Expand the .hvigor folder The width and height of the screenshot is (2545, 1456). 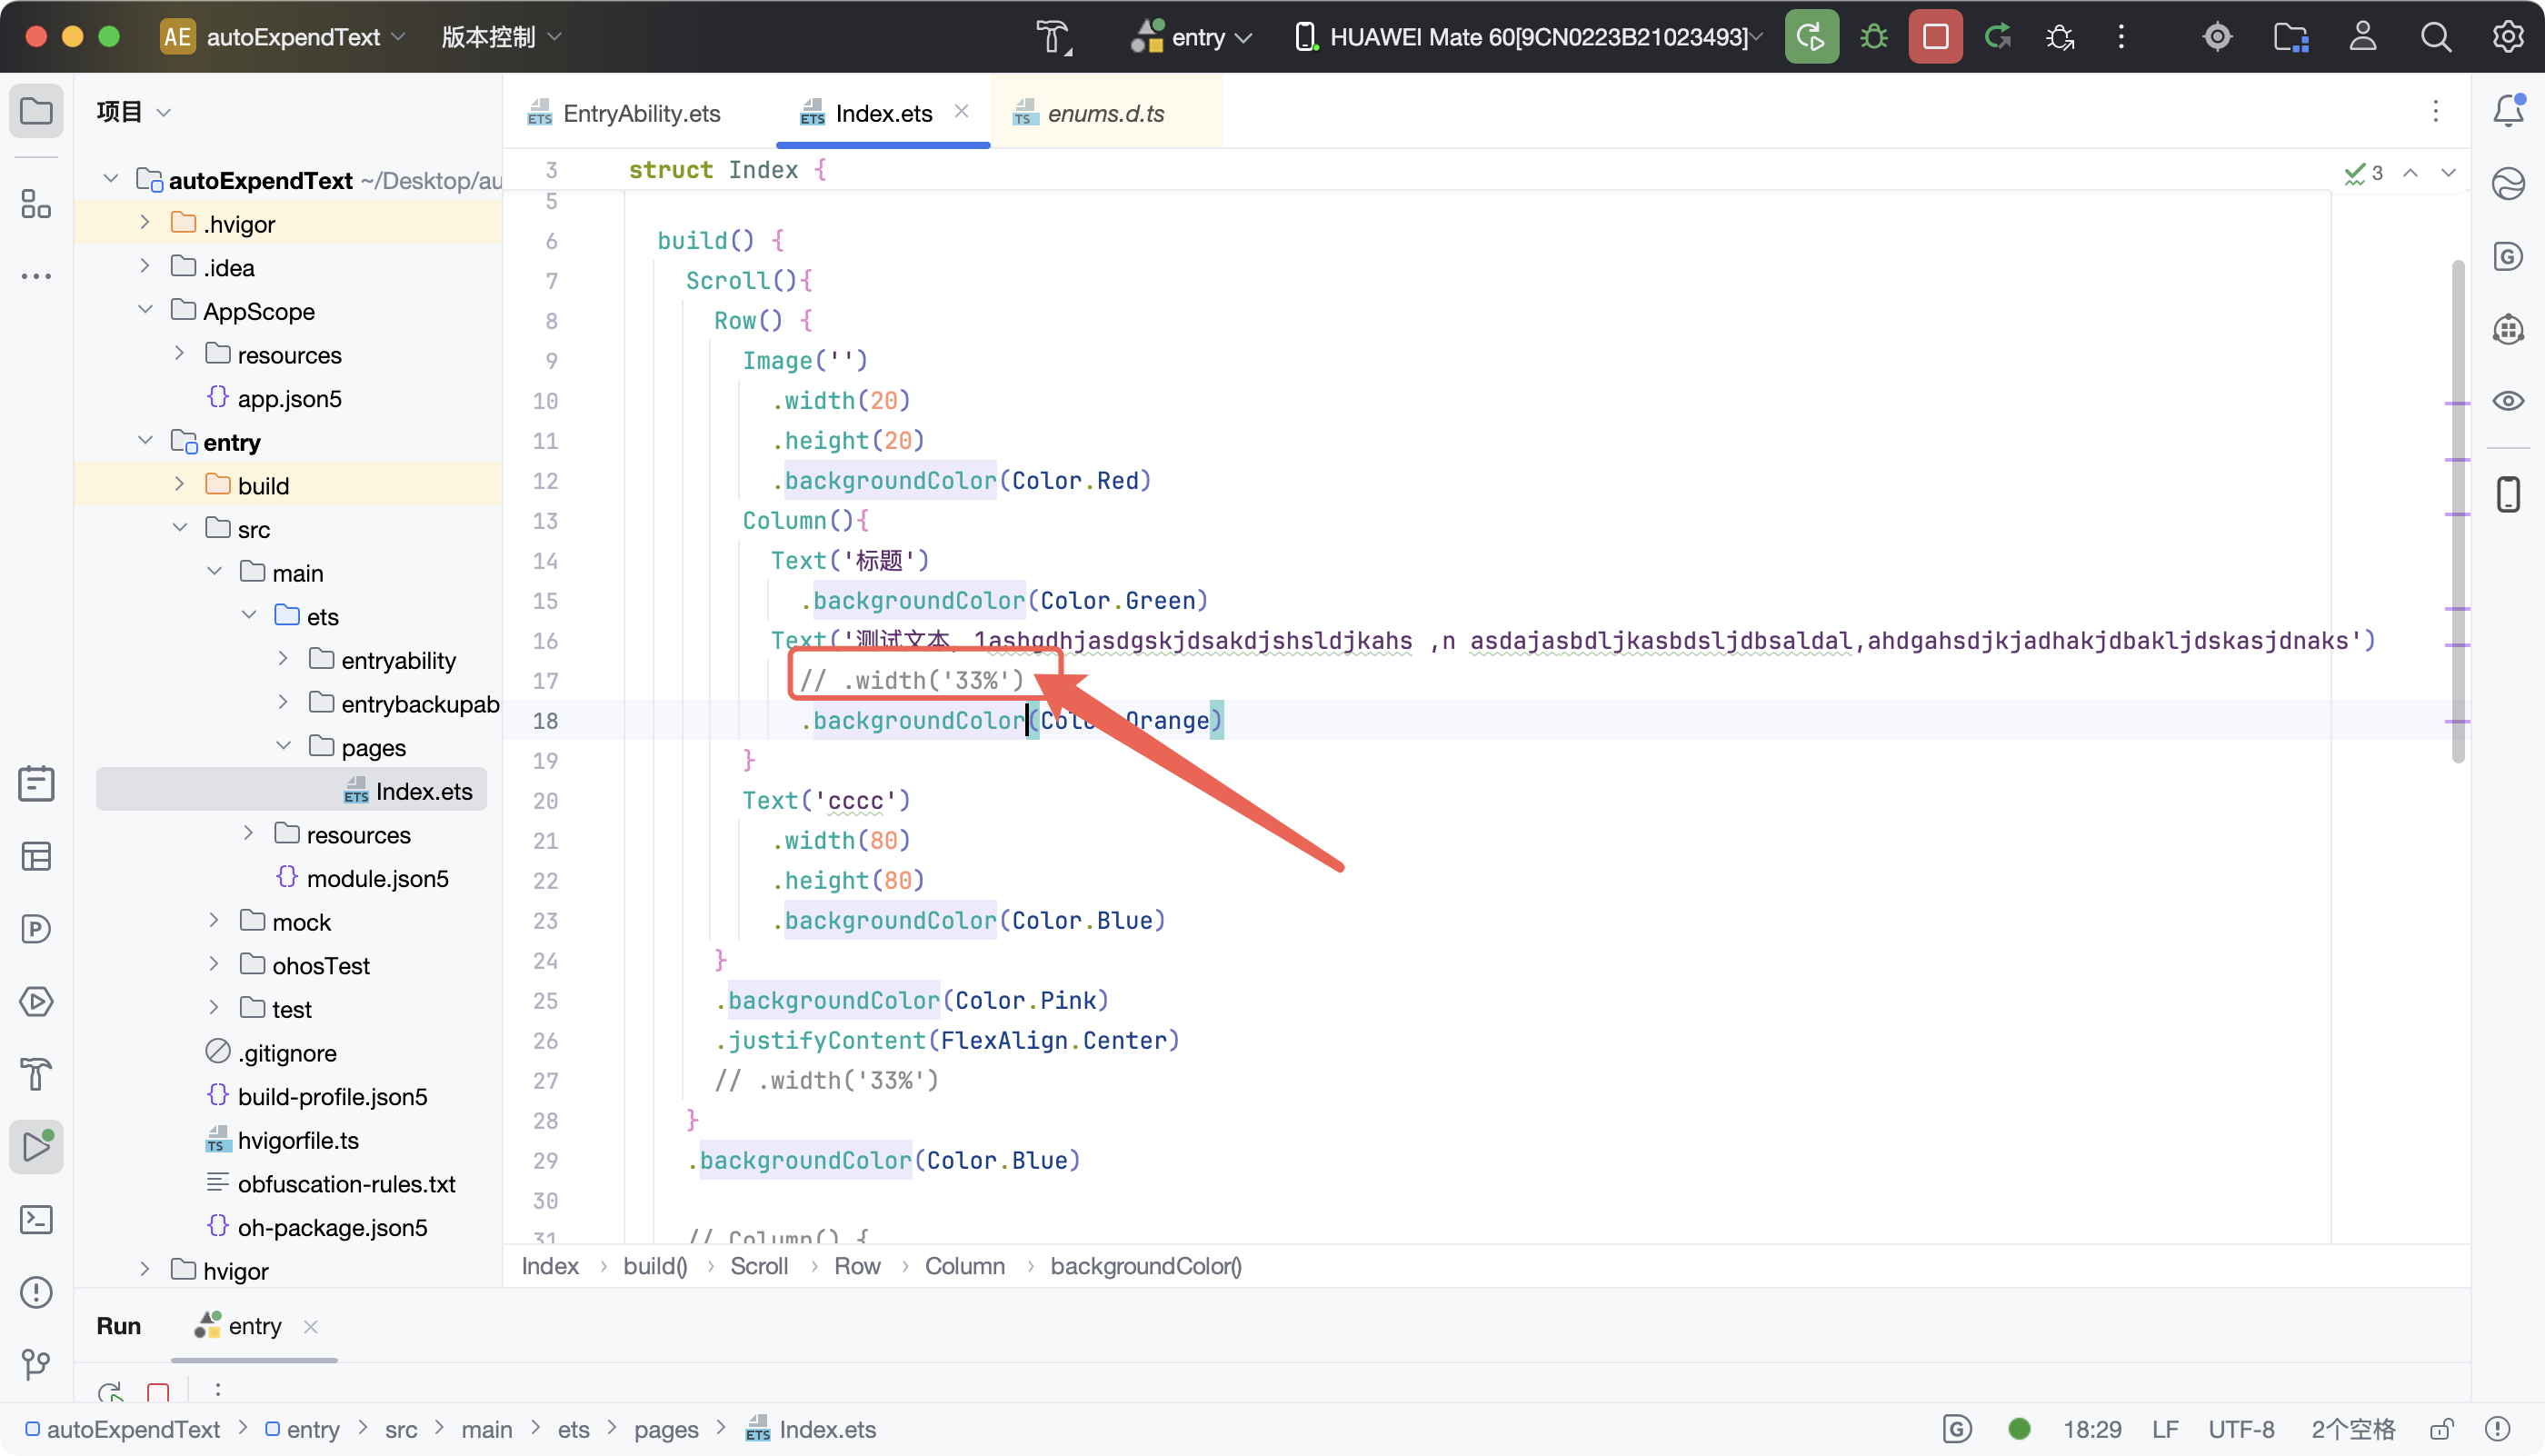[x=145, y=223]
